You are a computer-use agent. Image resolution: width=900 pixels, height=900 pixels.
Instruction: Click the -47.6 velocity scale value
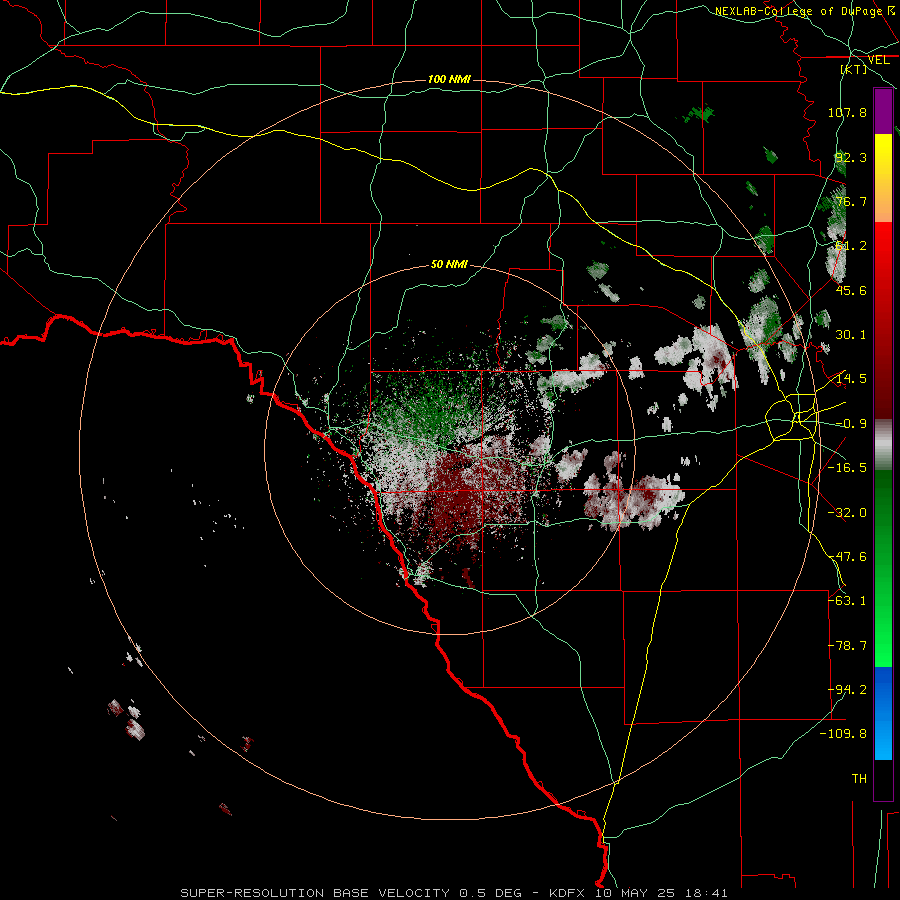coord(847,557)
